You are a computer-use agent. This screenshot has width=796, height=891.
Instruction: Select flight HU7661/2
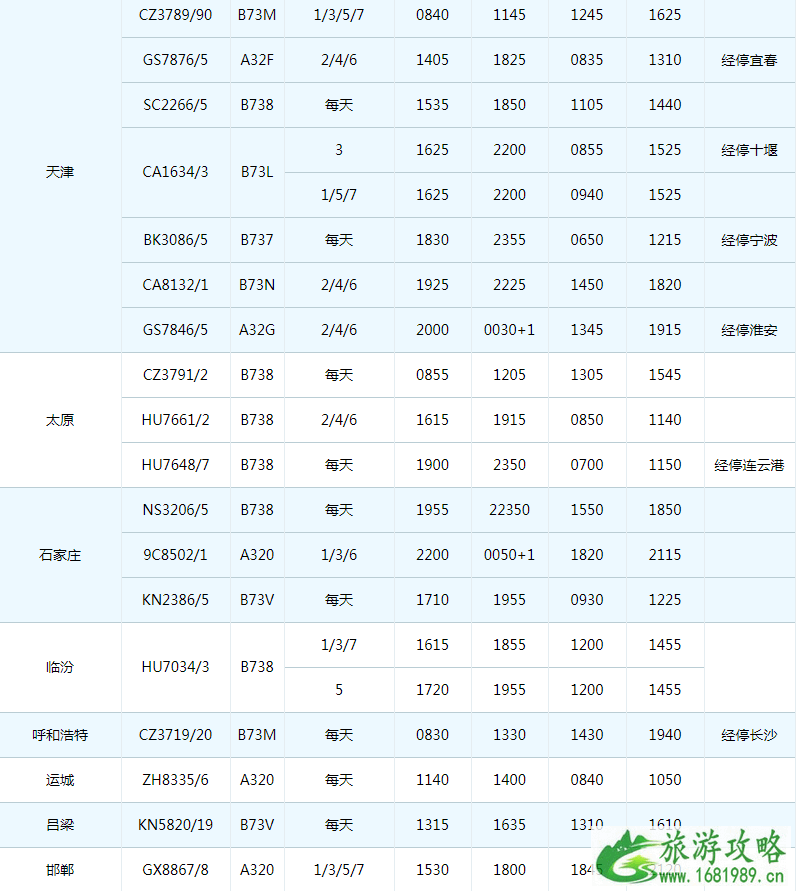[175, 420]
